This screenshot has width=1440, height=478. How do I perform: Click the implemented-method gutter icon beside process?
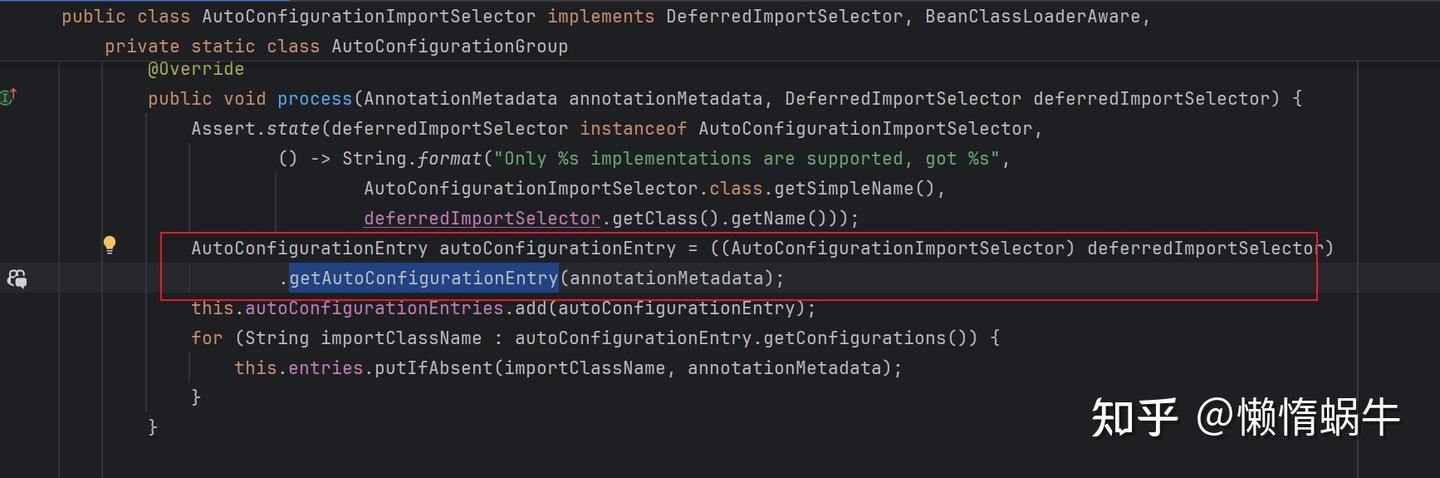coord(9,97)
